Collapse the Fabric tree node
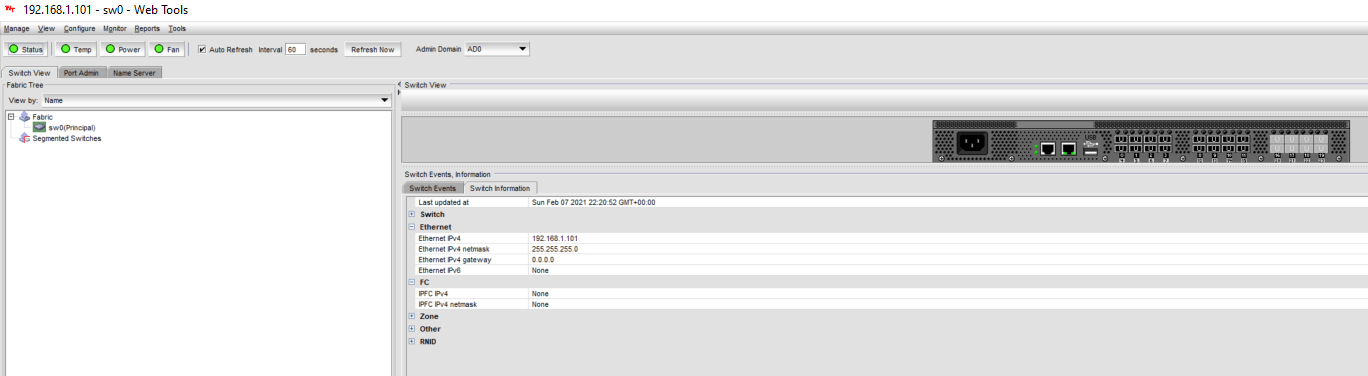The width and height of the screenshot is (1368, 376). 11,117
